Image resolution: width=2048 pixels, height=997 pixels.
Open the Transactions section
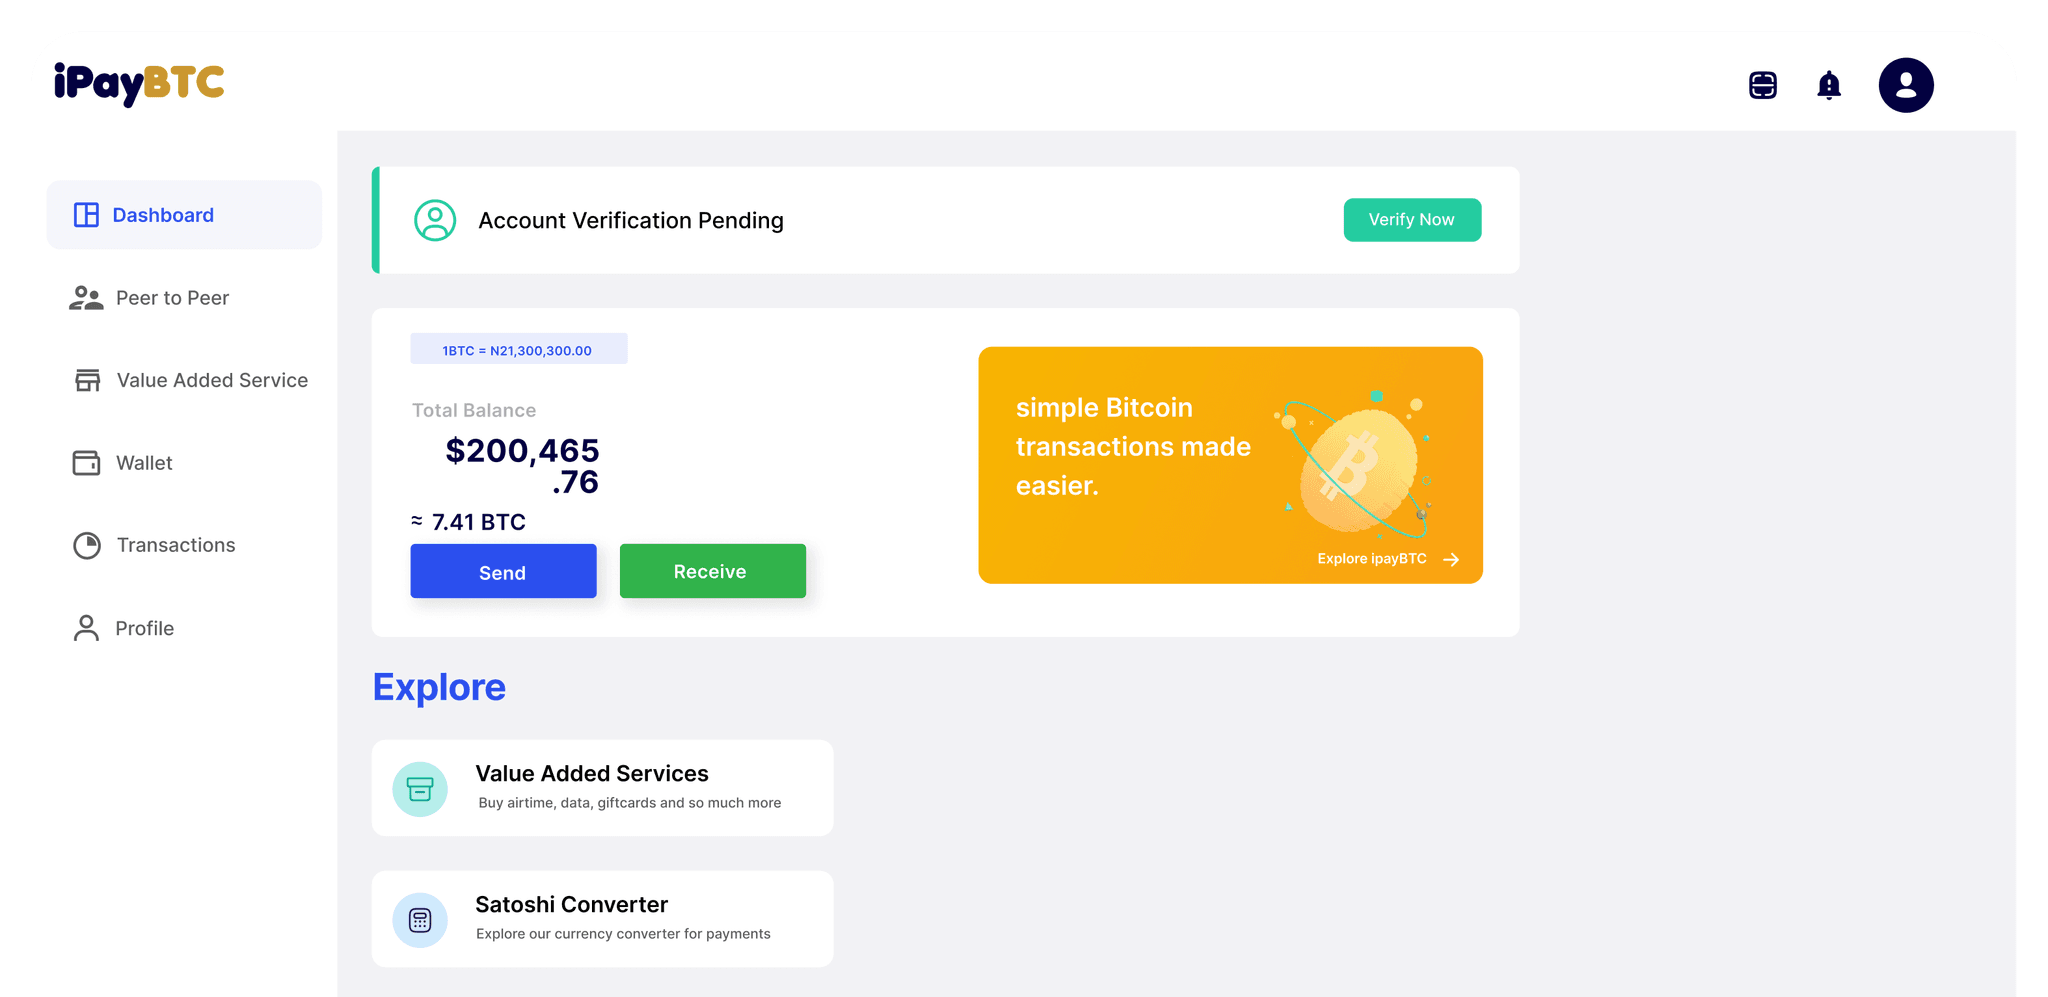[176, 545]
